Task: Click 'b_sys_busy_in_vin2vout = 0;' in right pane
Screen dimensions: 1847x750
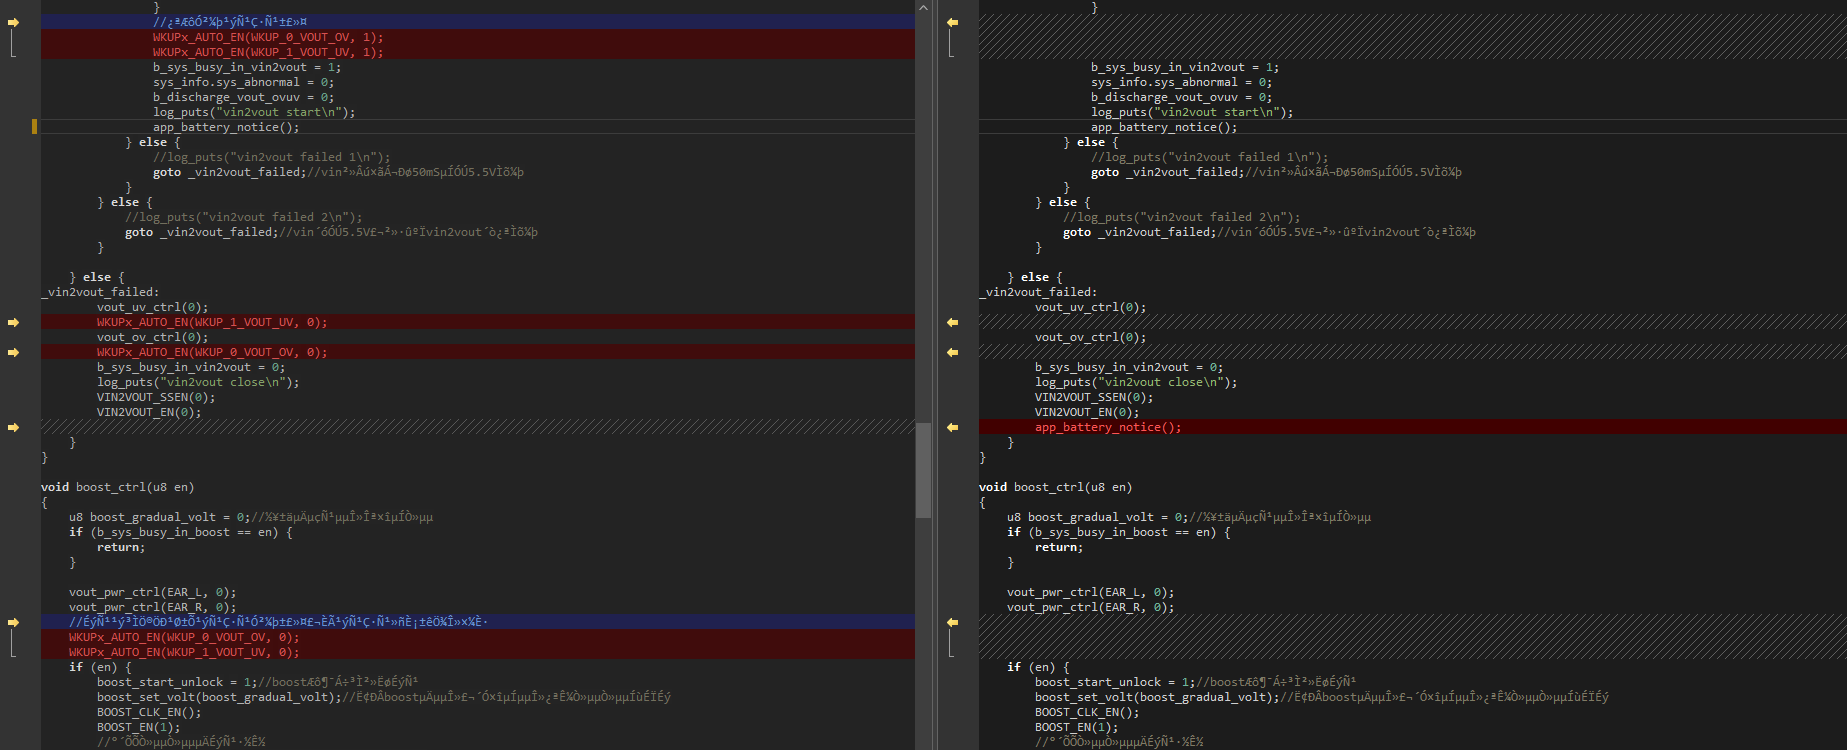Action: (1128, 367)
